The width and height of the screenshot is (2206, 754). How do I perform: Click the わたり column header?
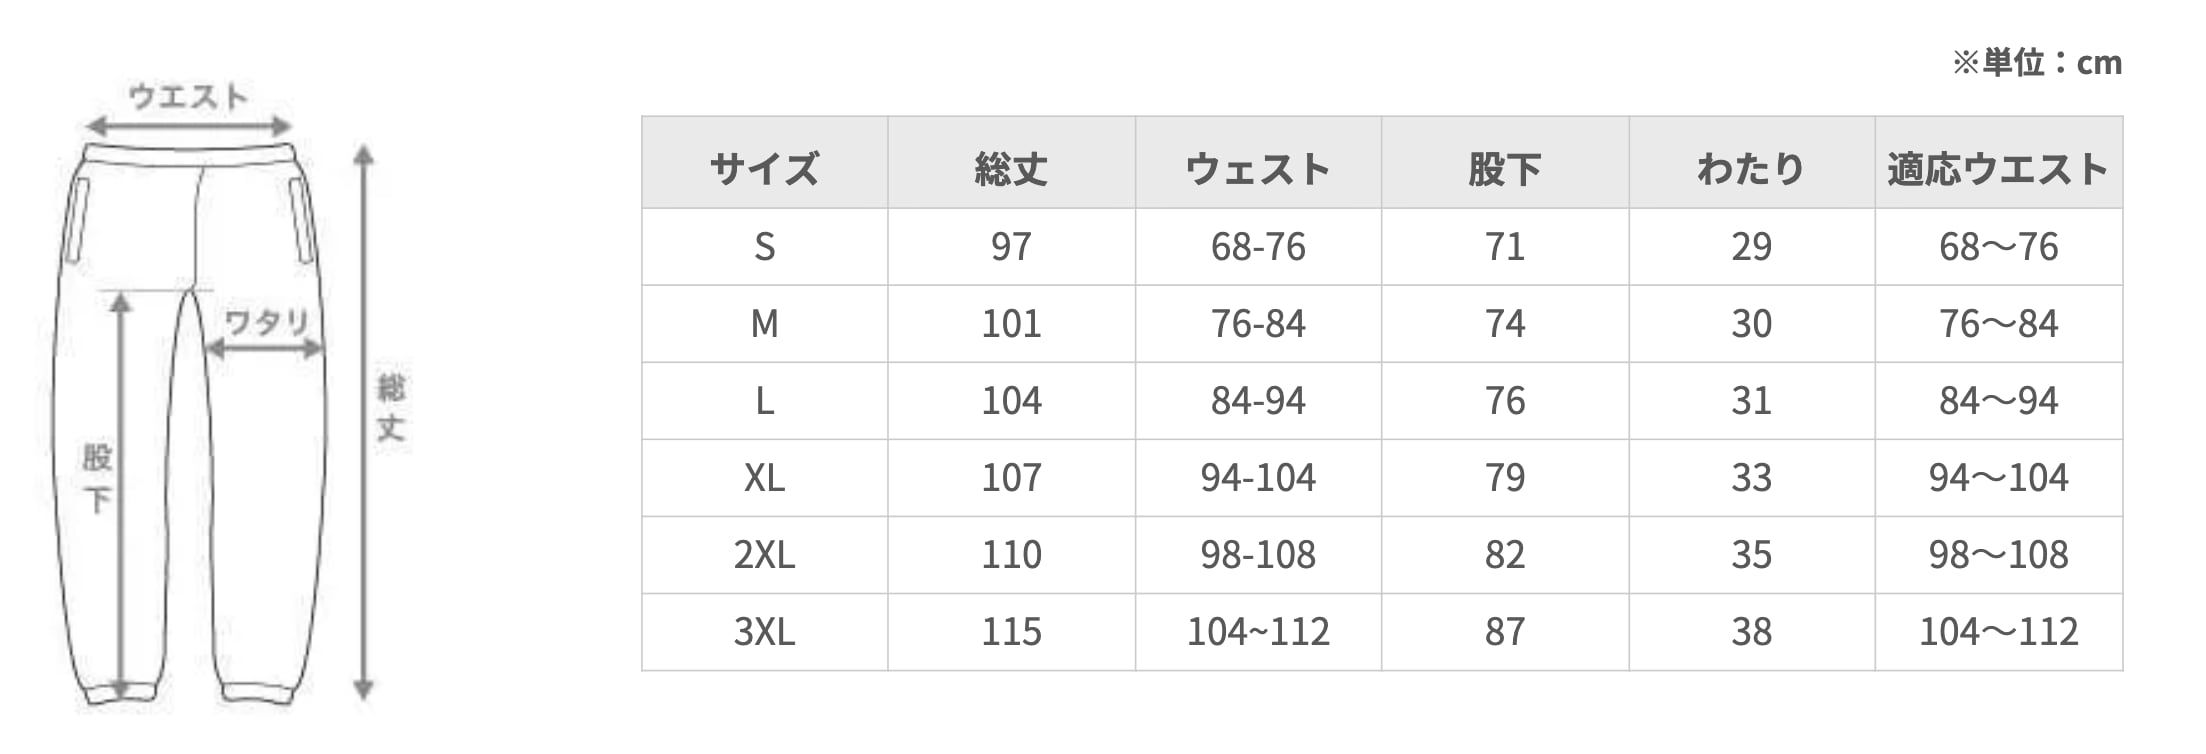click(x=1751, y=168)
